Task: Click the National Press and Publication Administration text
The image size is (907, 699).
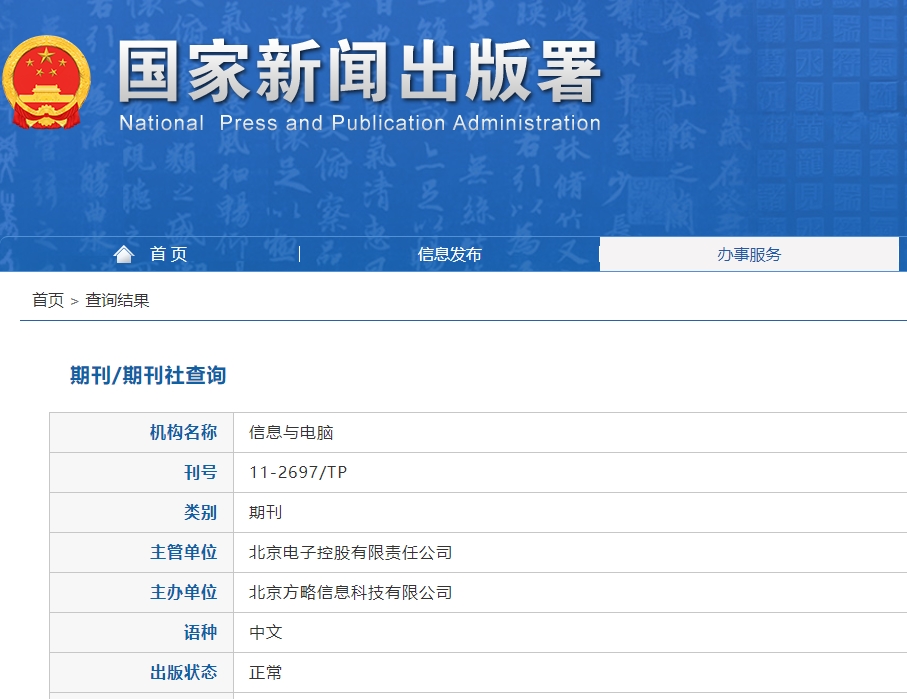Action: (360, 123)
